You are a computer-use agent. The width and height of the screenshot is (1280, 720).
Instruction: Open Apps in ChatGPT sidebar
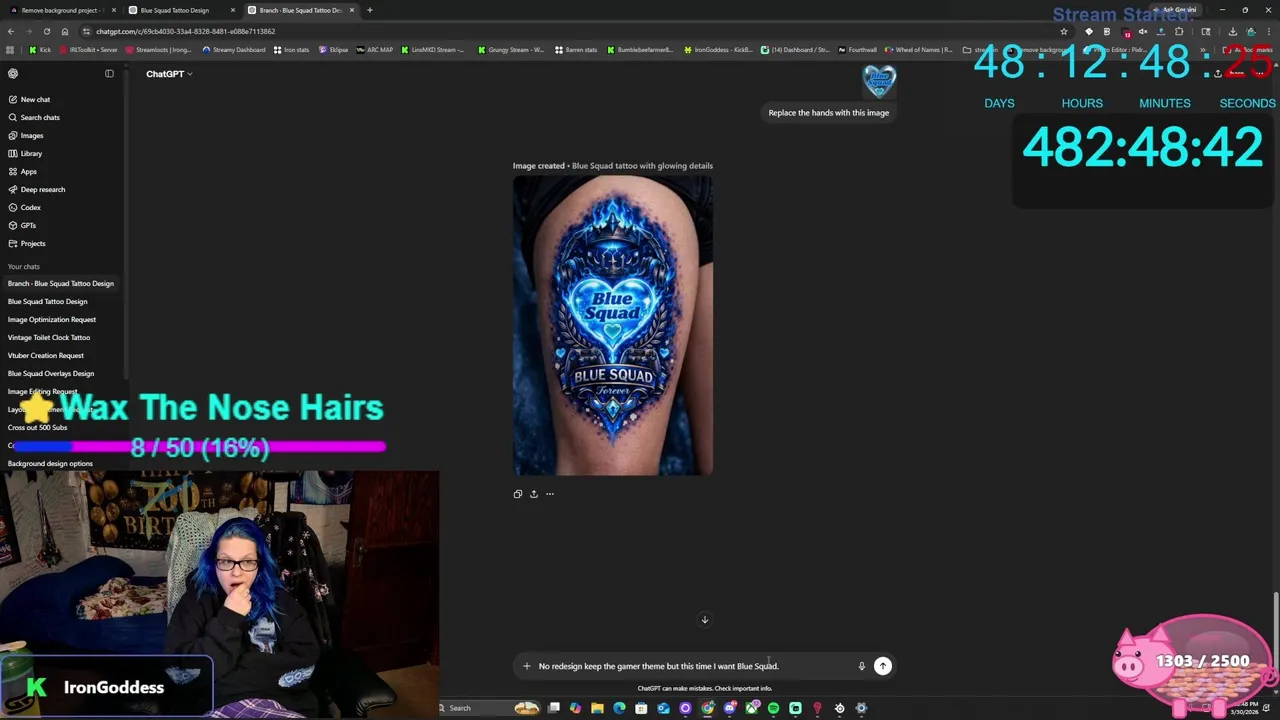(x=22, y=171)
